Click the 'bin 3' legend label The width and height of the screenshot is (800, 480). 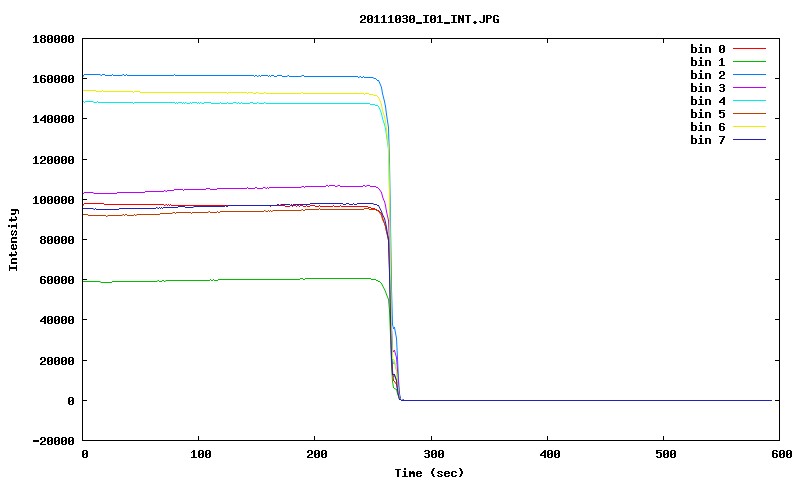[x=708, y=88]
